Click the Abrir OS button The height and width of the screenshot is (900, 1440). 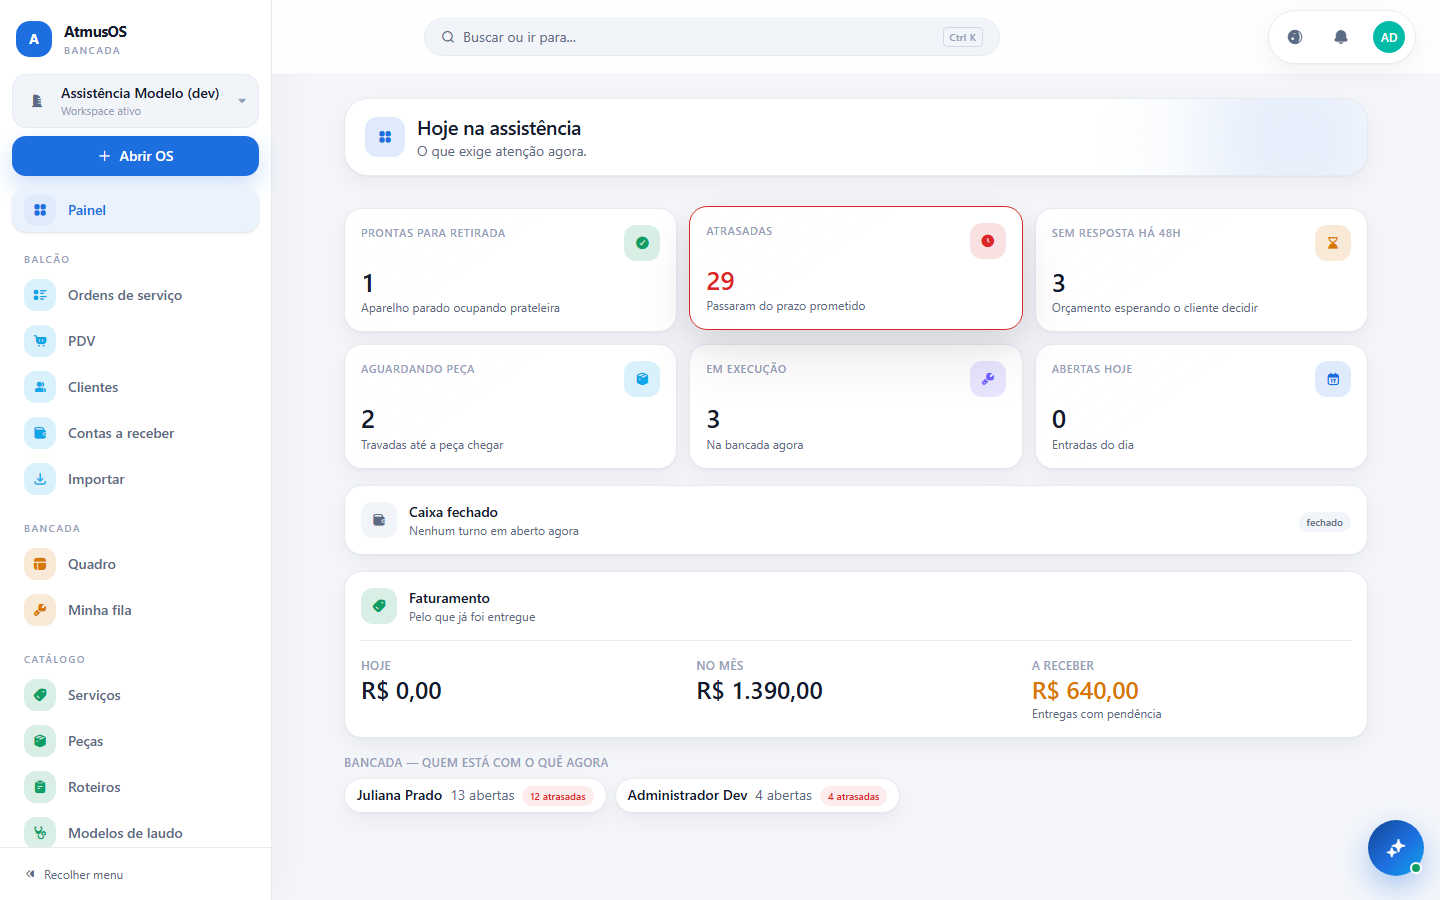coord(135,156)
